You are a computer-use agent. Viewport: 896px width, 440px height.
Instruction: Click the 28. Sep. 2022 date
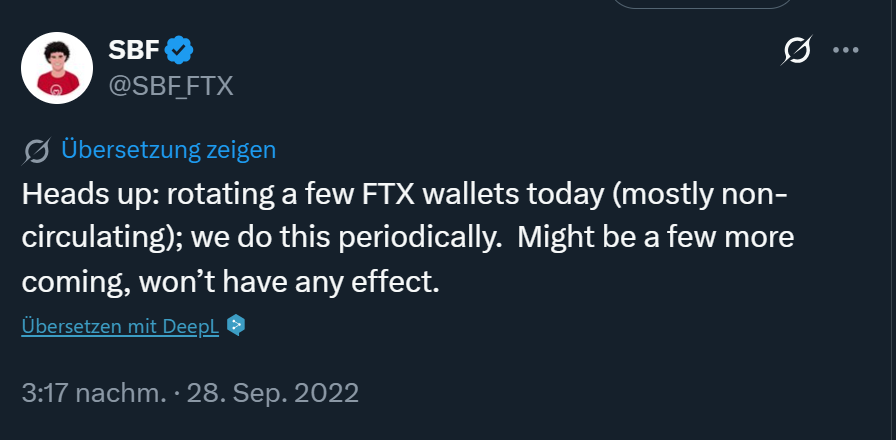pos(272,392)
